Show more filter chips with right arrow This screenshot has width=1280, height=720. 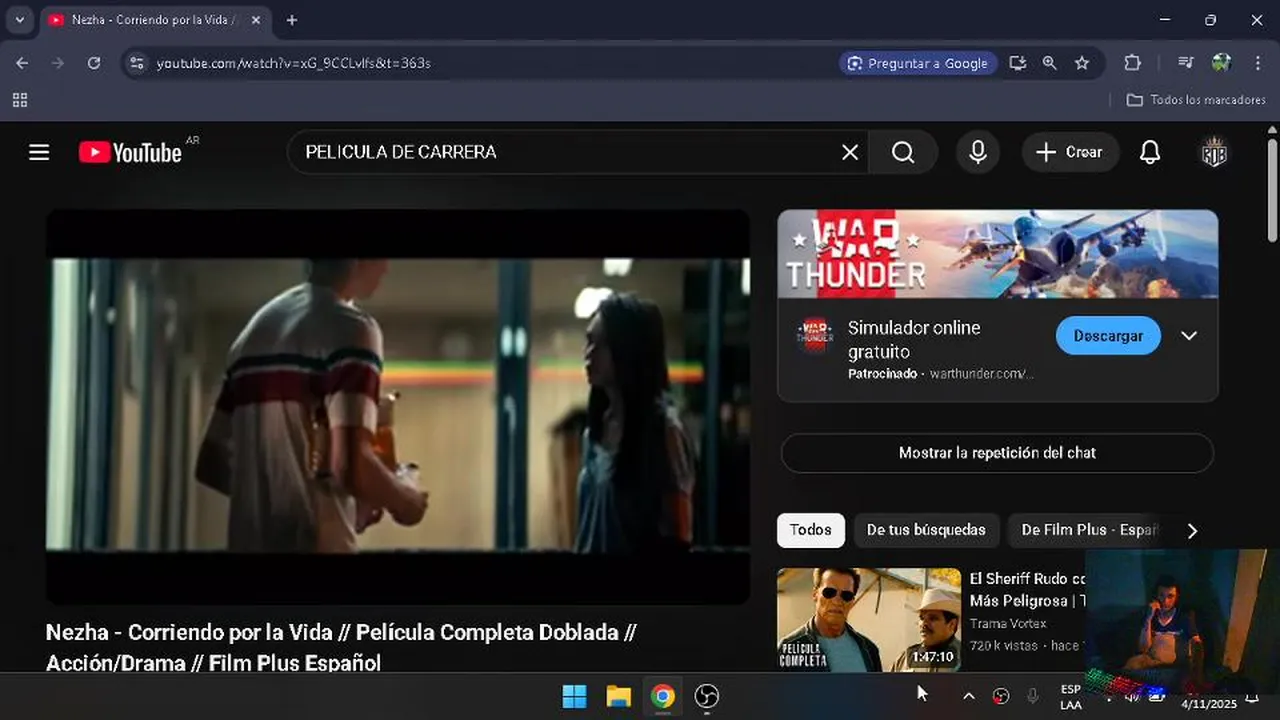coord(1191,531)
